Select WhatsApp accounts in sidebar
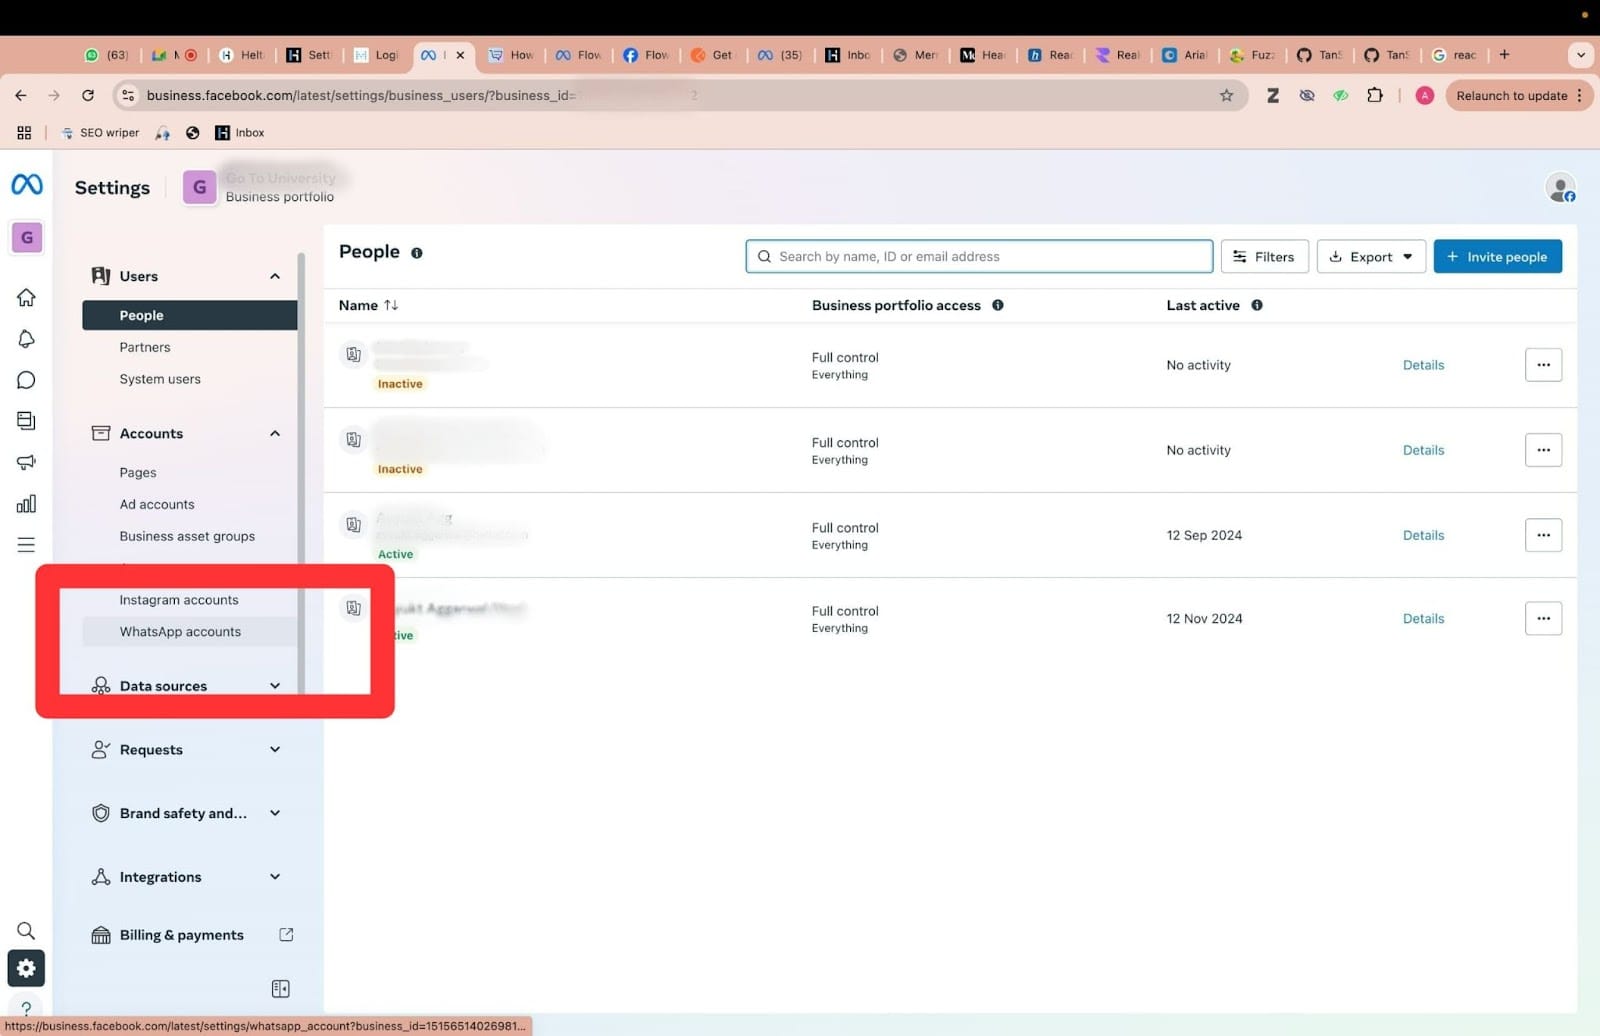The width and height of the screenshot is (1600, 1036). click(180, 632)
